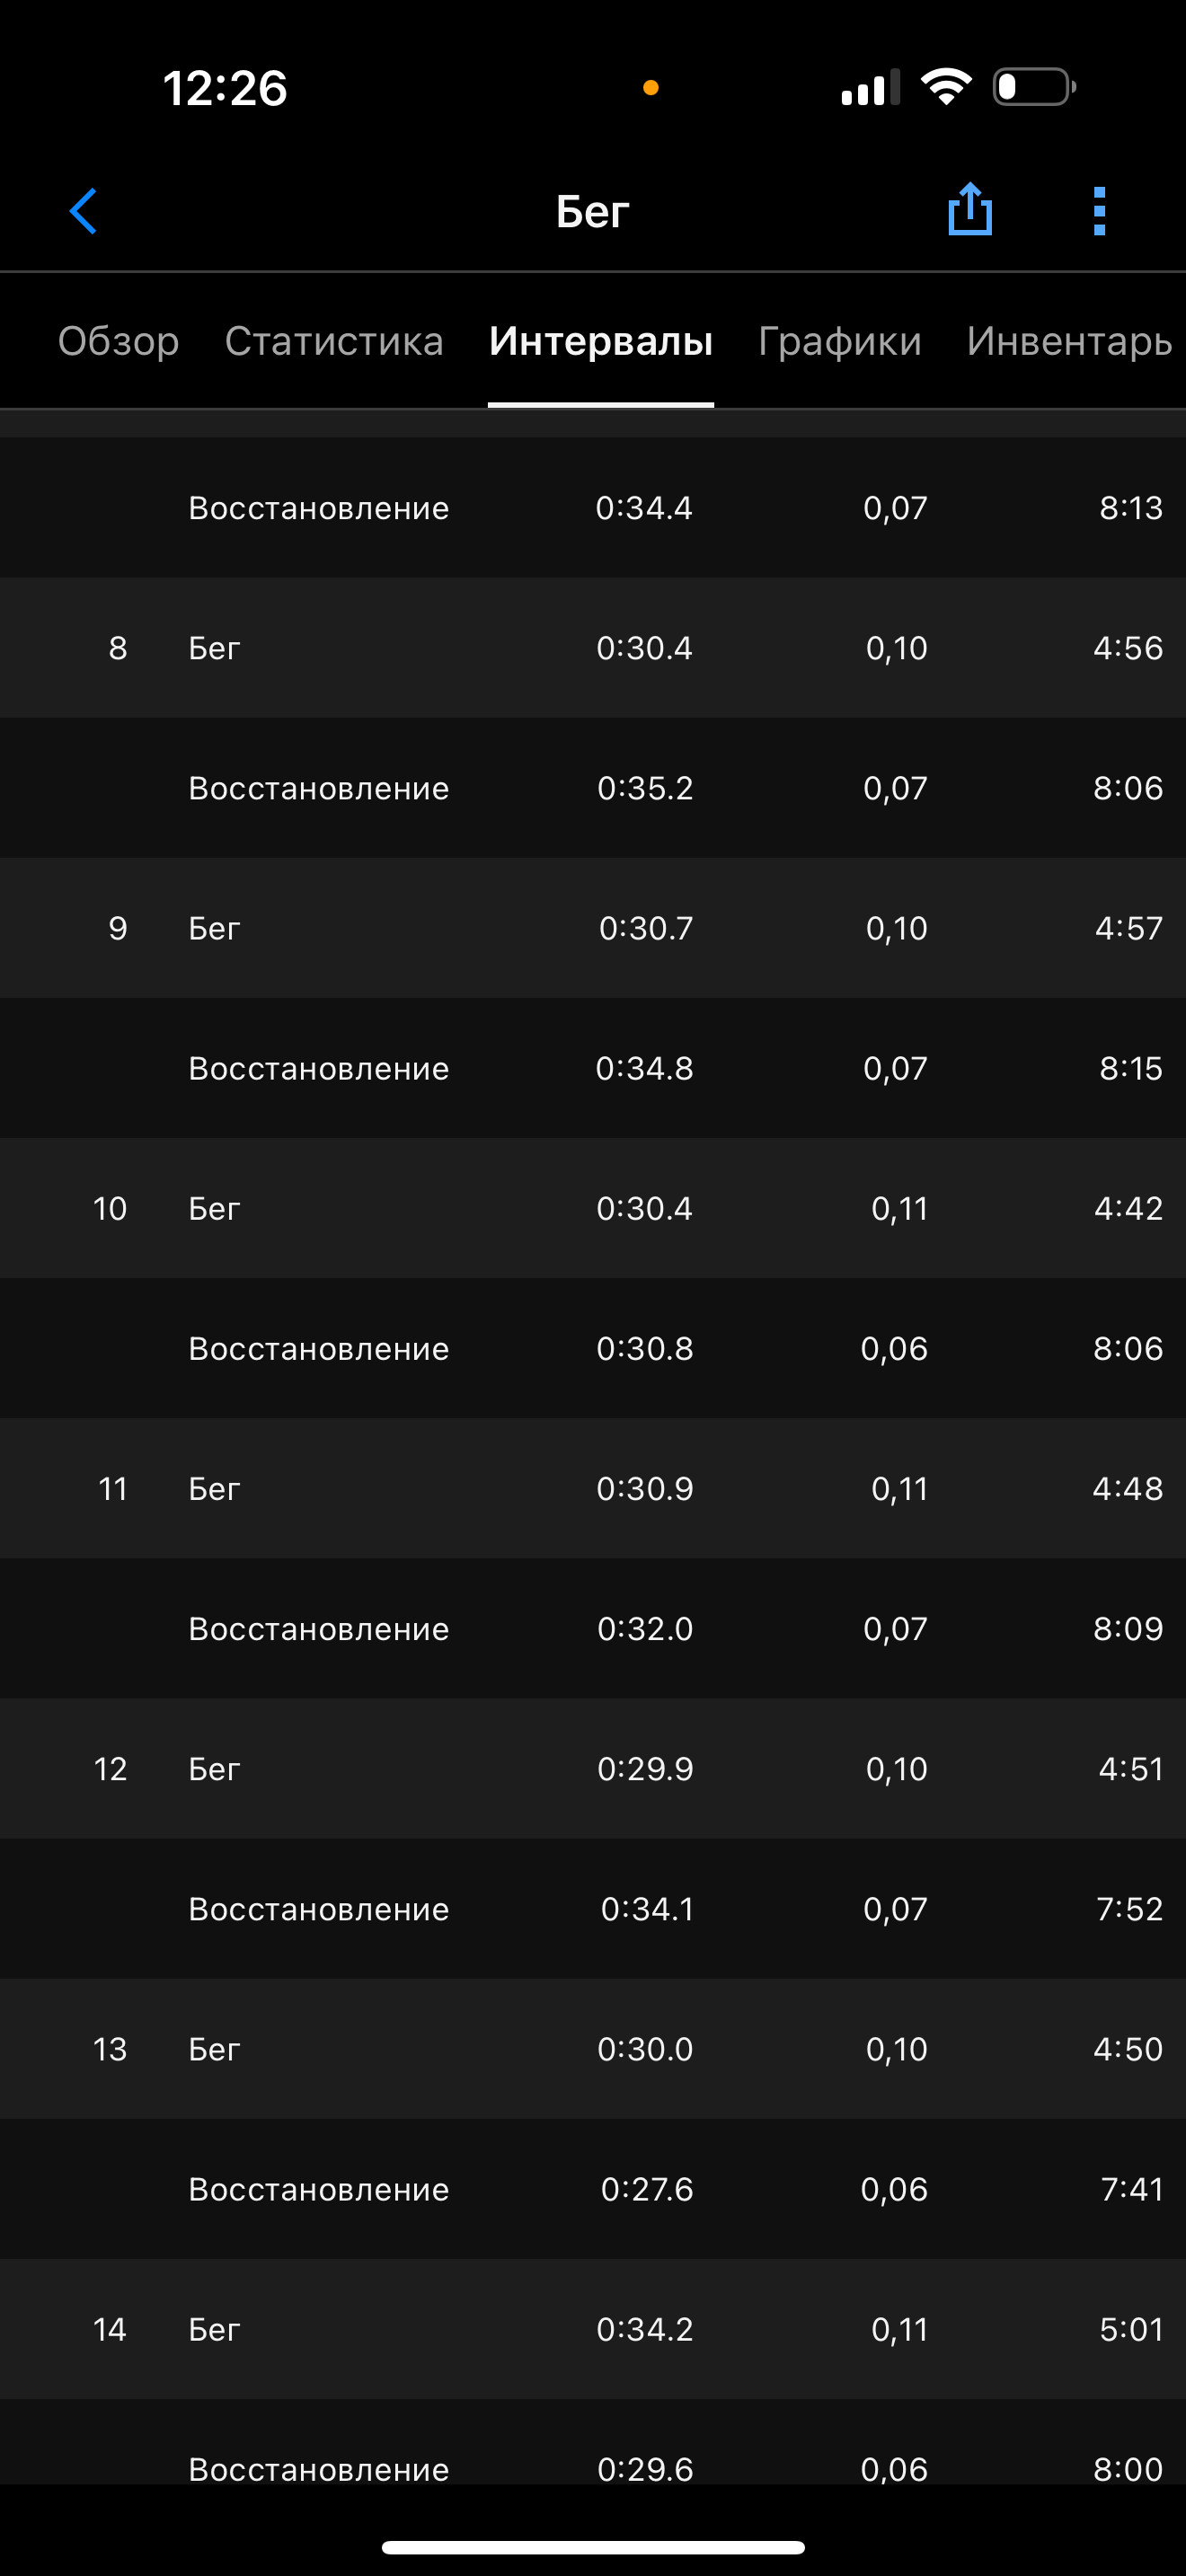Select interval 10 Бег row with pace 4:42
This screenshot has height=2576, width=1186.
pos(593,1208)
